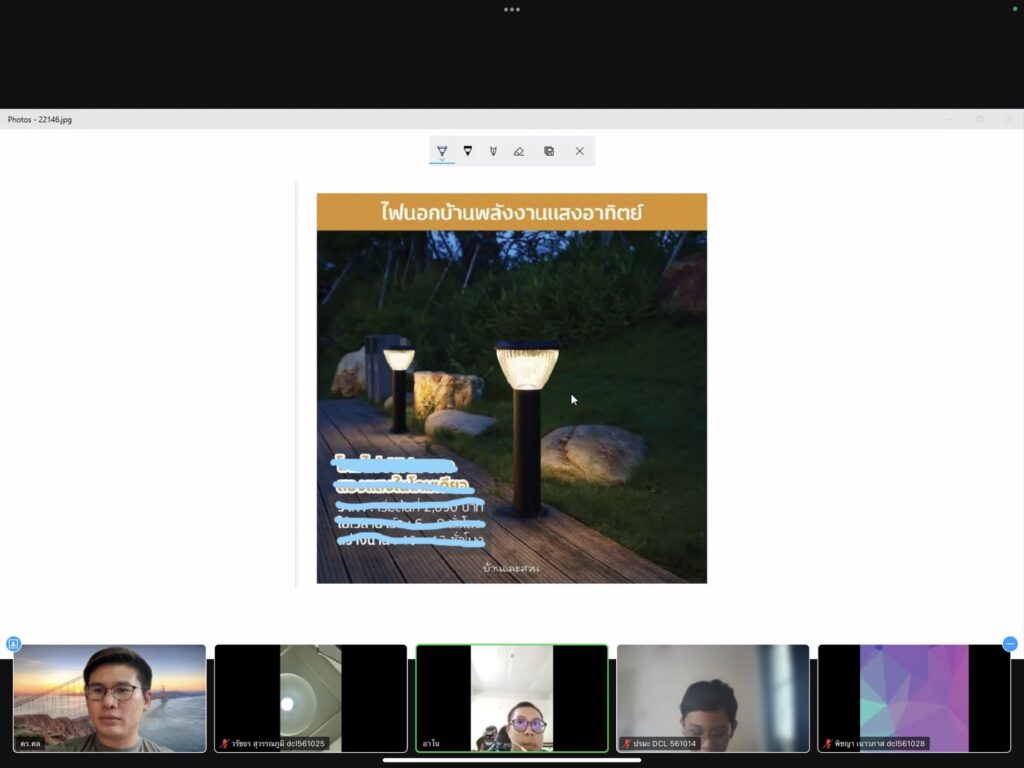The image size is (1024, 768).
Task: Select the ballpoint pen drawing tool
Action: 442,151
